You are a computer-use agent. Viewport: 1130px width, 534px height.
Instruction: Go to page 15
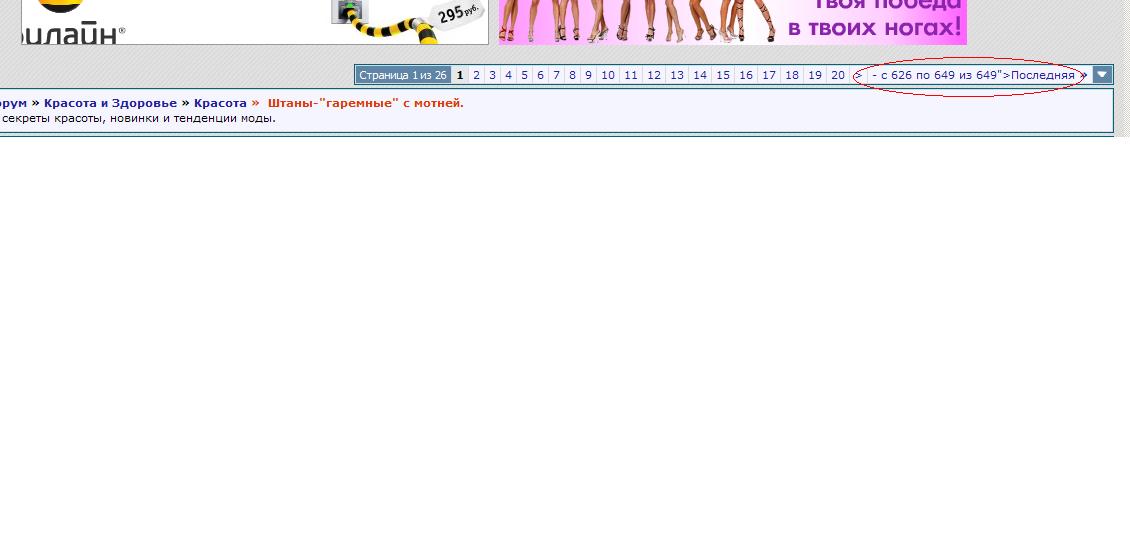tap(723, 75)
